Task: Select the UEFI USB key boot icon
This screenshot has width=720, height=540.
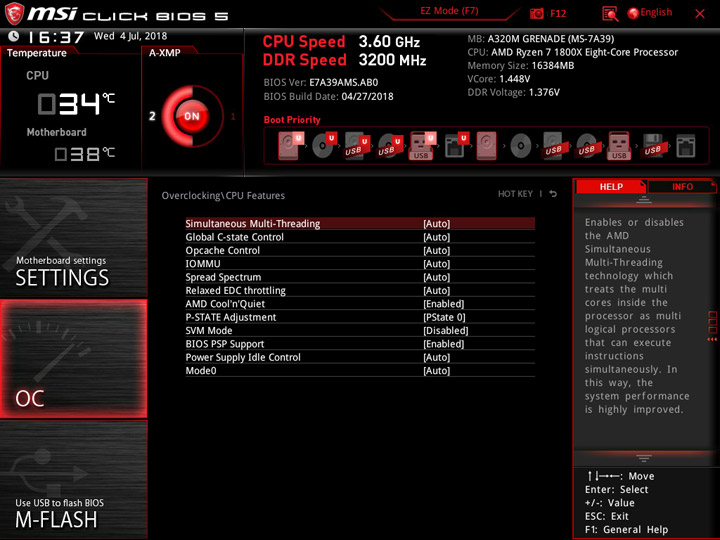Action: pyautogui.click(x=422, y=146)
